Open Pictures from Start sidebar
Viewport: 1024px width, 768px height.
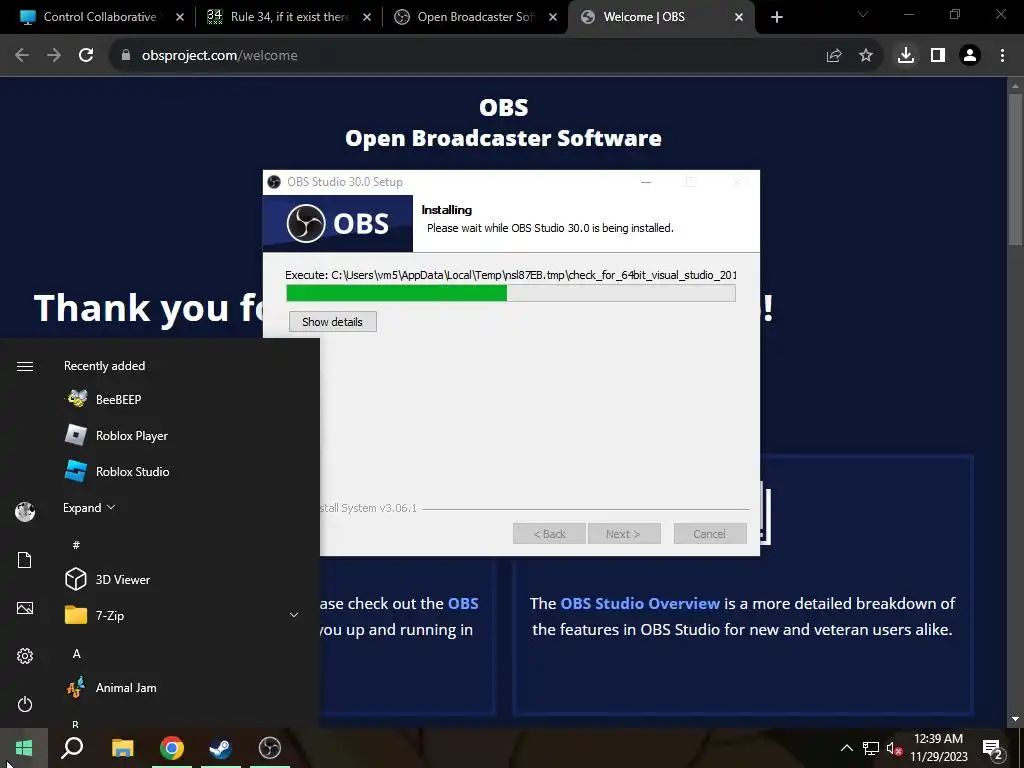pyautogui.click(x=25, y=608)
